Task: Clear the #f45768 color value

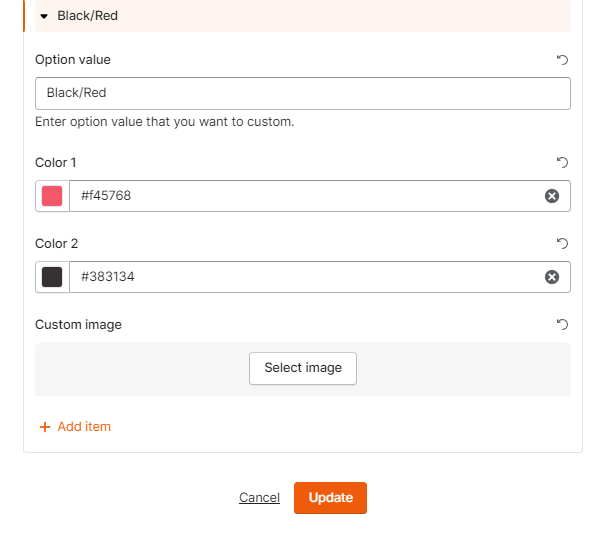Action: point(552,196)
